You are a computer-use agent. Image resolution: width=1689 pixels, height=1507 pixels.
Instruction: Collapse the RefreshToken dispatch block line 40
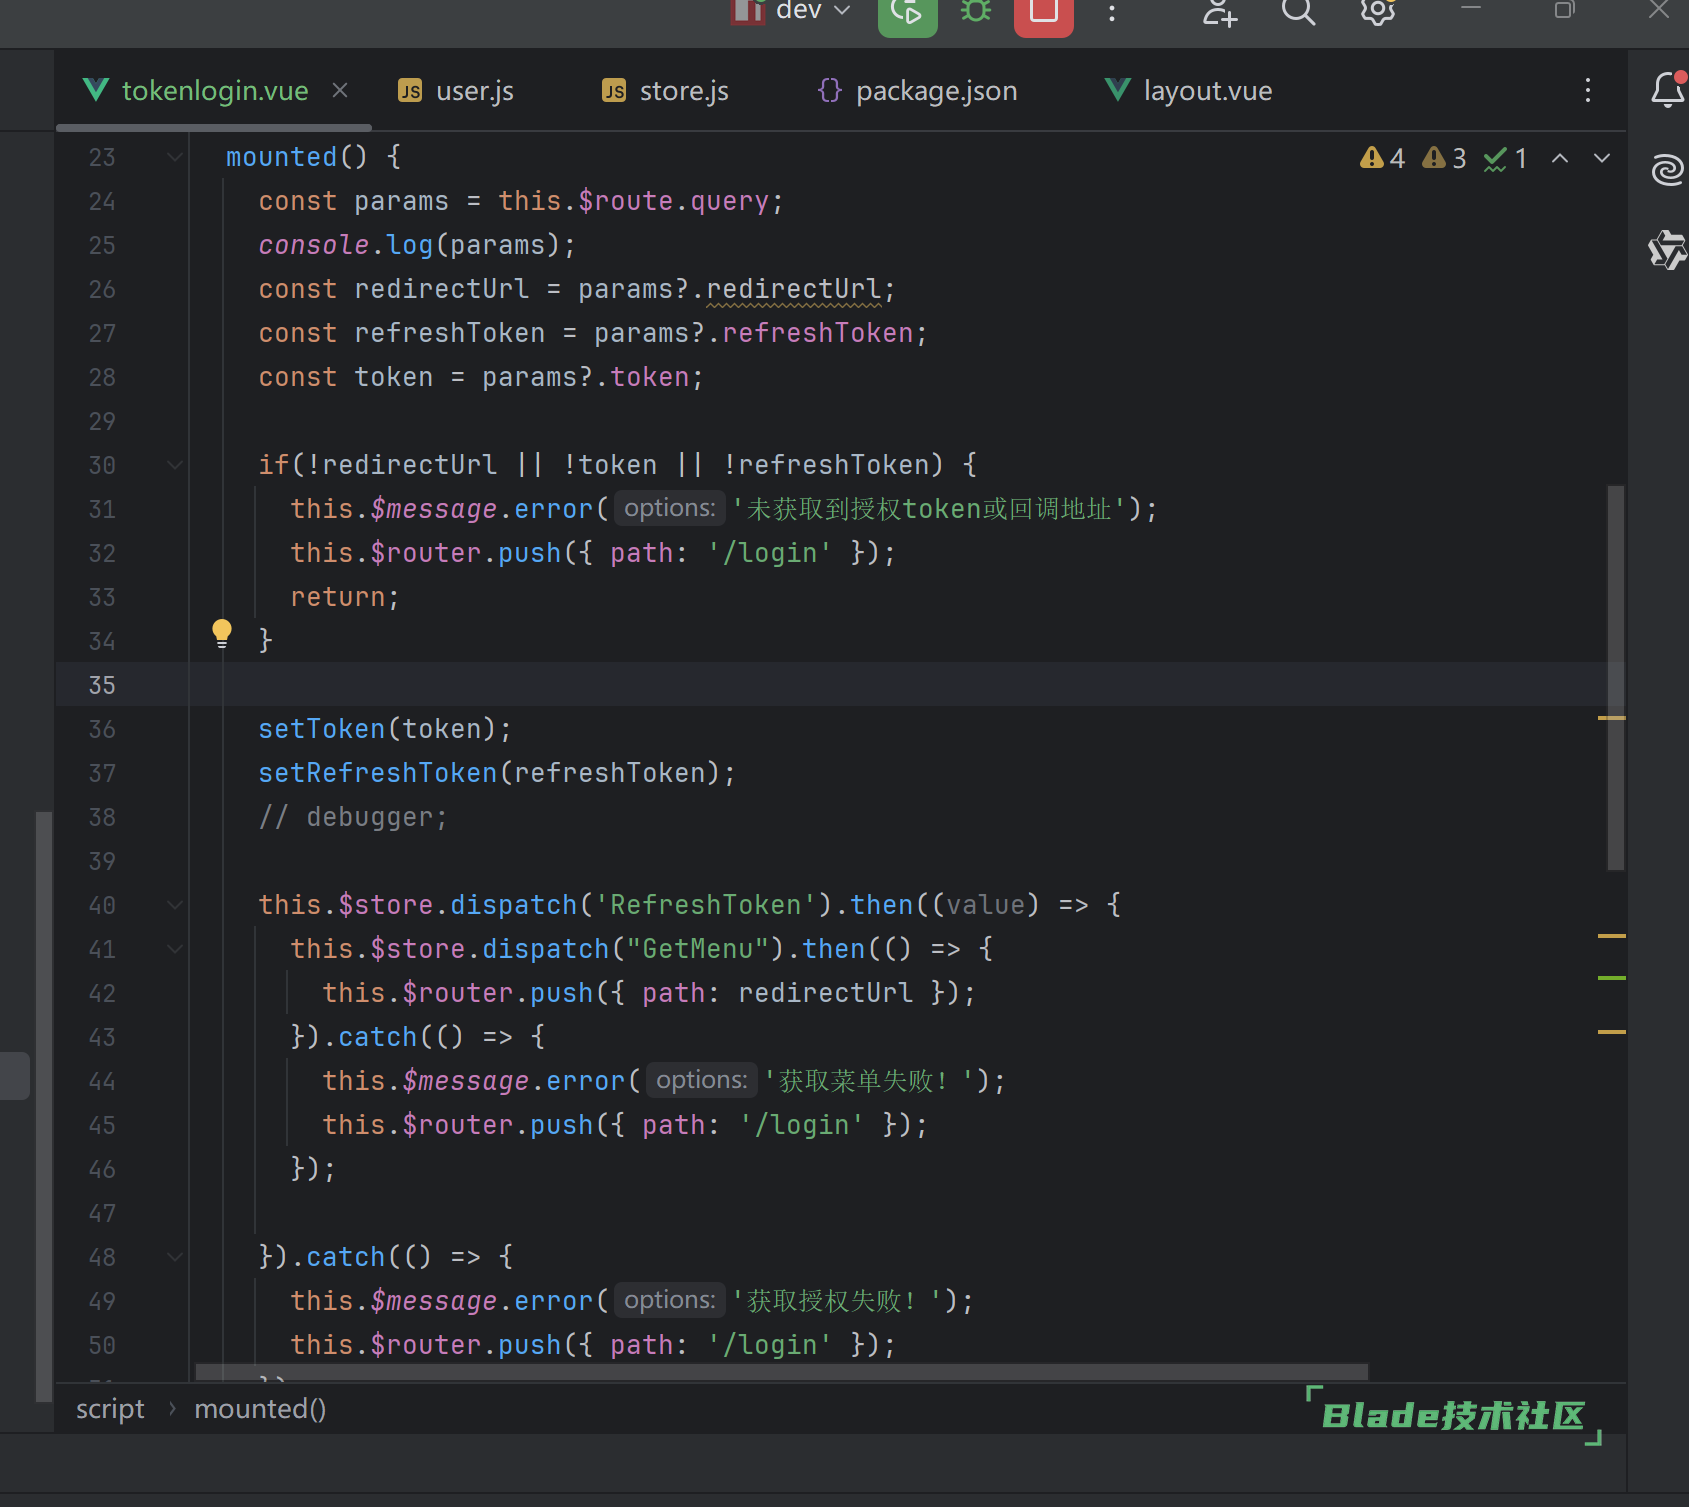[x=175, y=905]
